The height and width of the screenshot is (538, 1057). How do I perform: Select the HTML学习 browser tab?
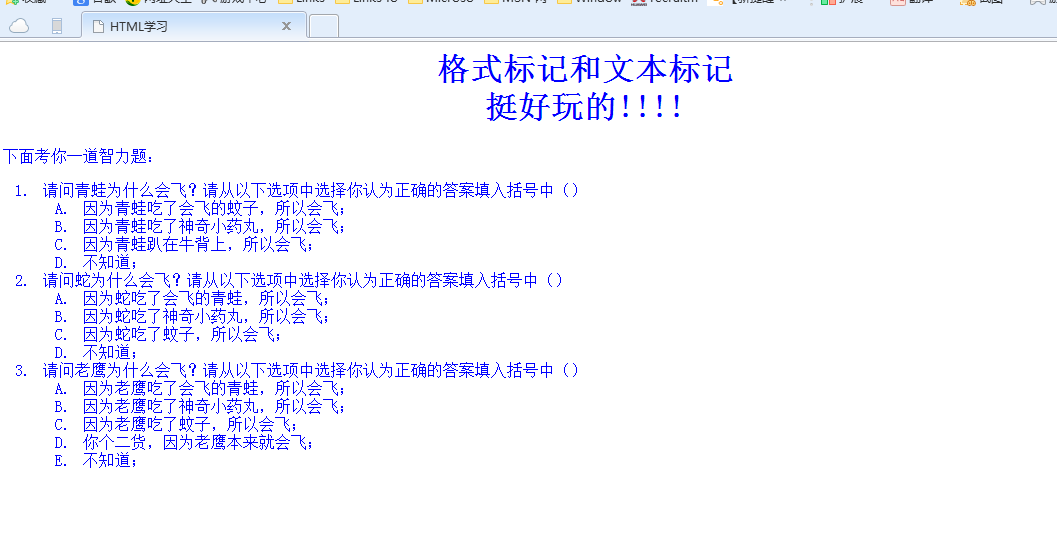coord(193,26)
